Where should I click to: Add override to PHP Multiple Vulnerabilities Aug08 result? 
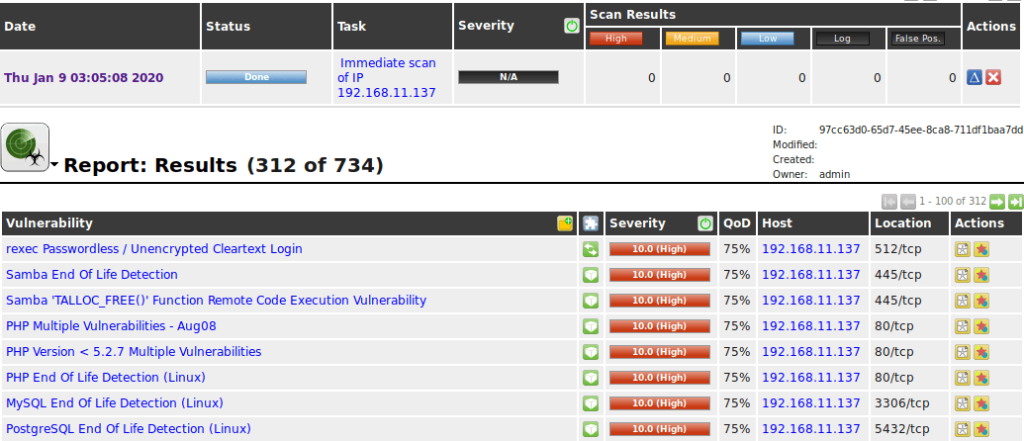(x=981, y=326)
